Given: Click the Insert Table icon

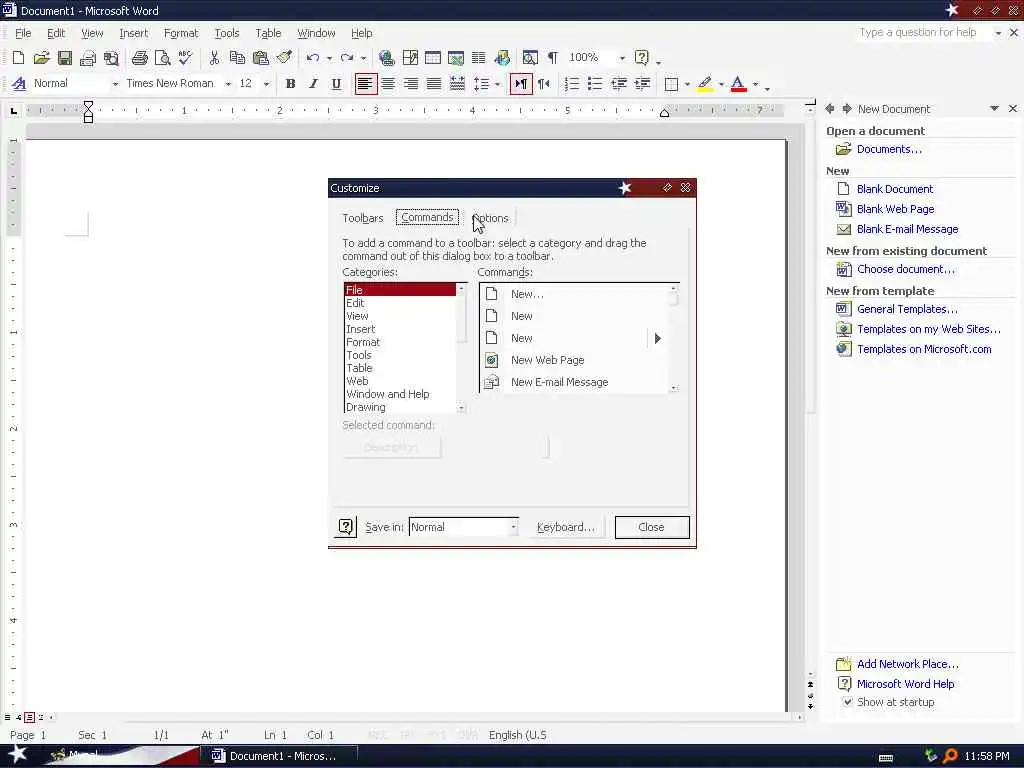Looking at the screenshot, I should pyautogui.click(x=433, y=58).
